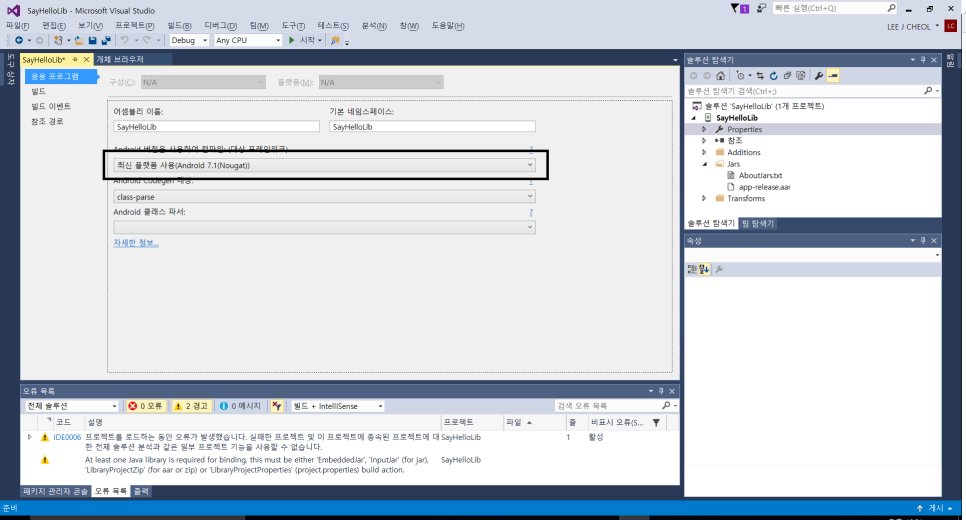Expand the Additions folder node
Viewport: 966px width, 520px height.
click(x=704, y=152)
